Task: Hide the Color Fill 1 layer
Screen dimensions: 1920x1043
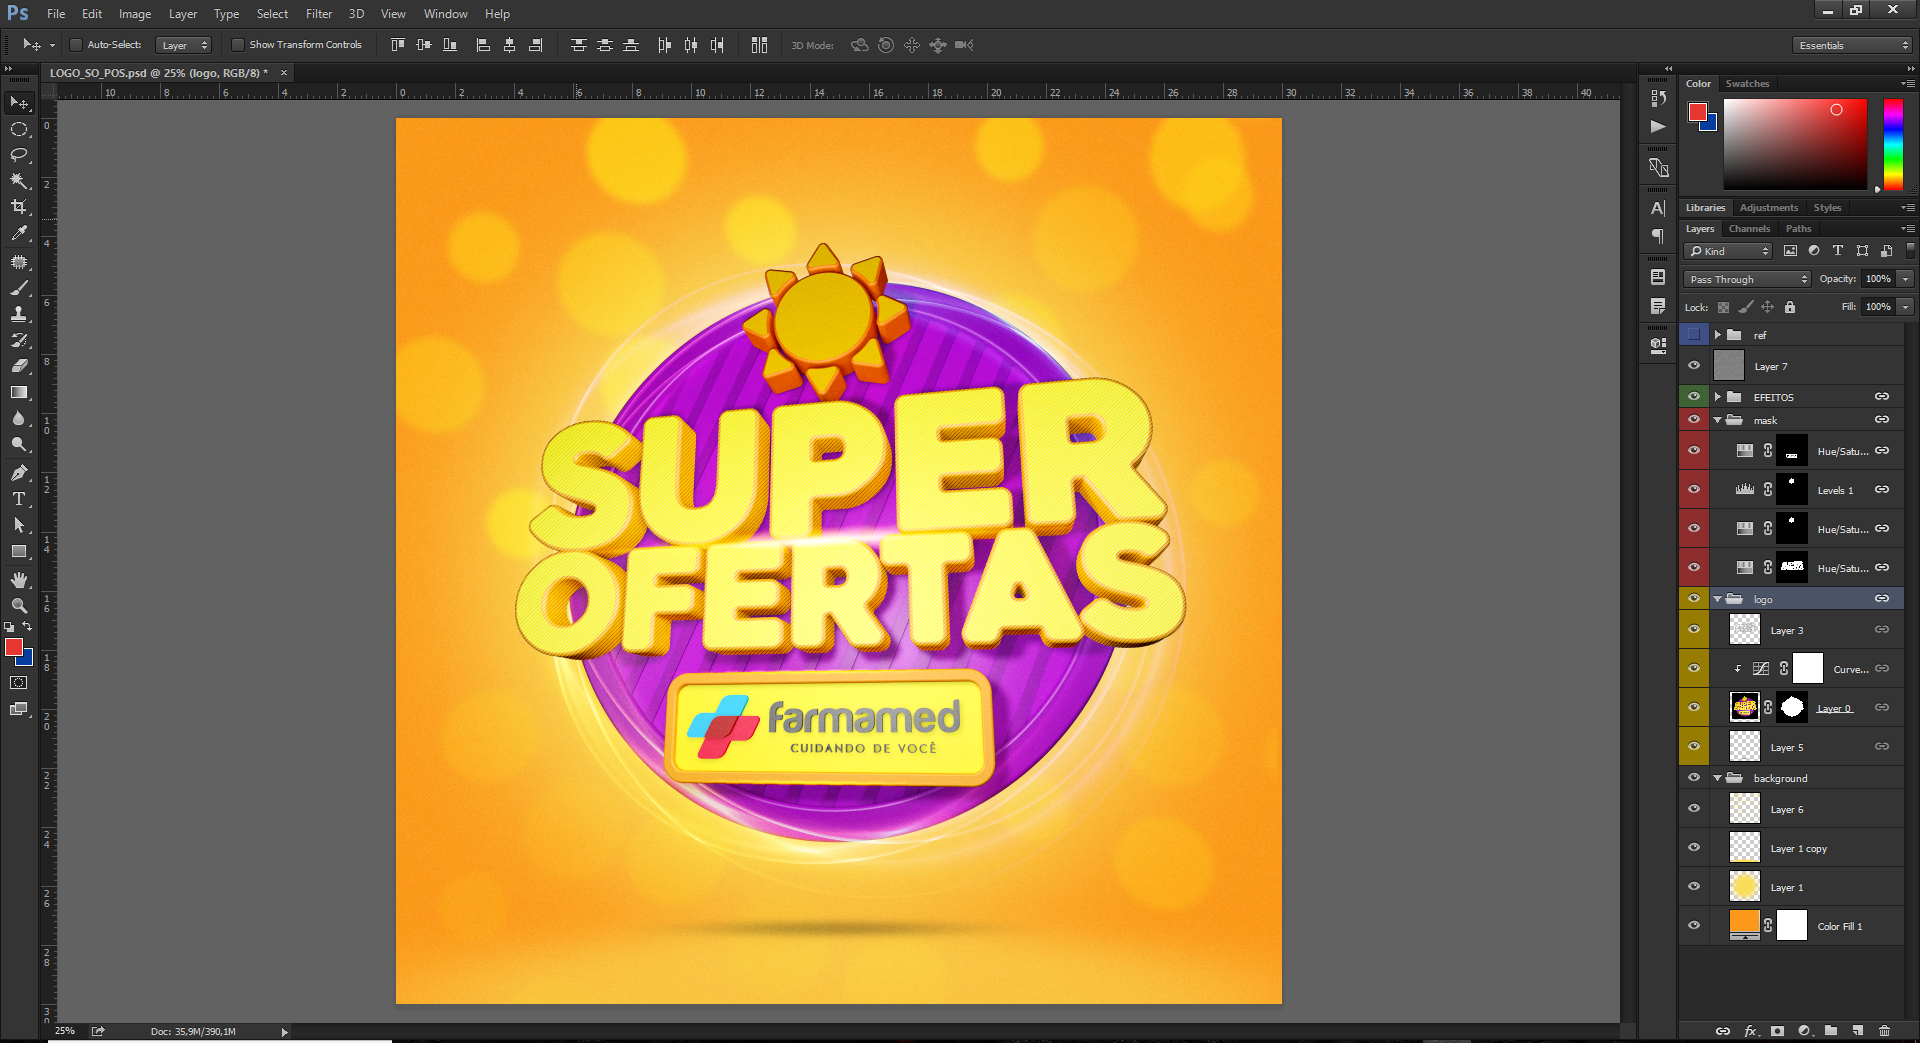Action: pyautogui.click(x=1694, y=926)
